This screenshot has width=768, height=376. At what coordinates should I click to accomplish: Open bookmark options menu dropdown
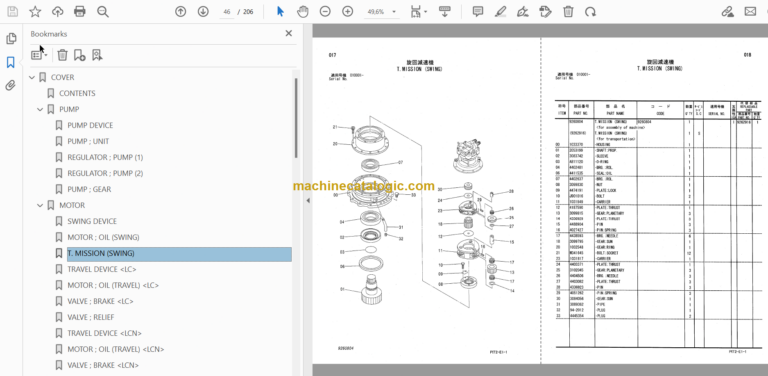pyautogui.click(x=39, y=55)
